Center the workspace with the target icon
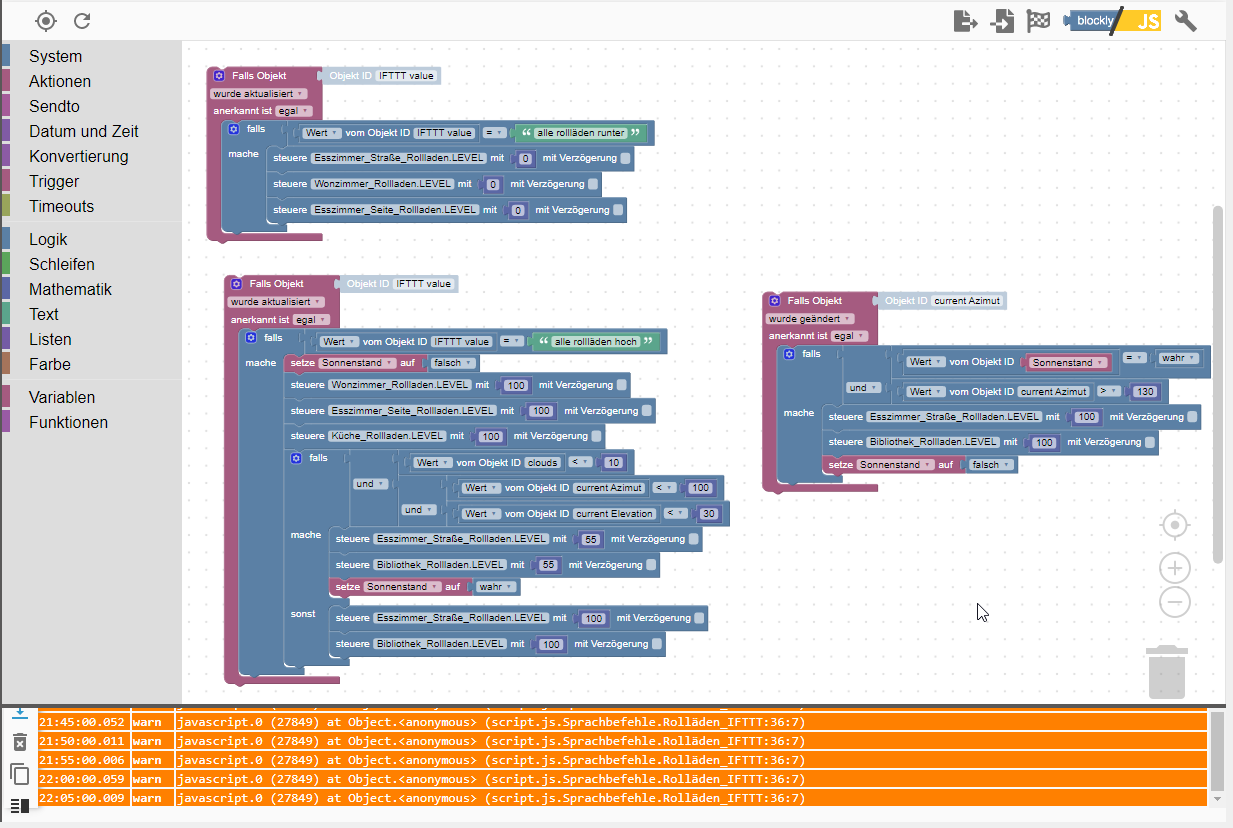Screen dimensions: 1233x828 1175,525
